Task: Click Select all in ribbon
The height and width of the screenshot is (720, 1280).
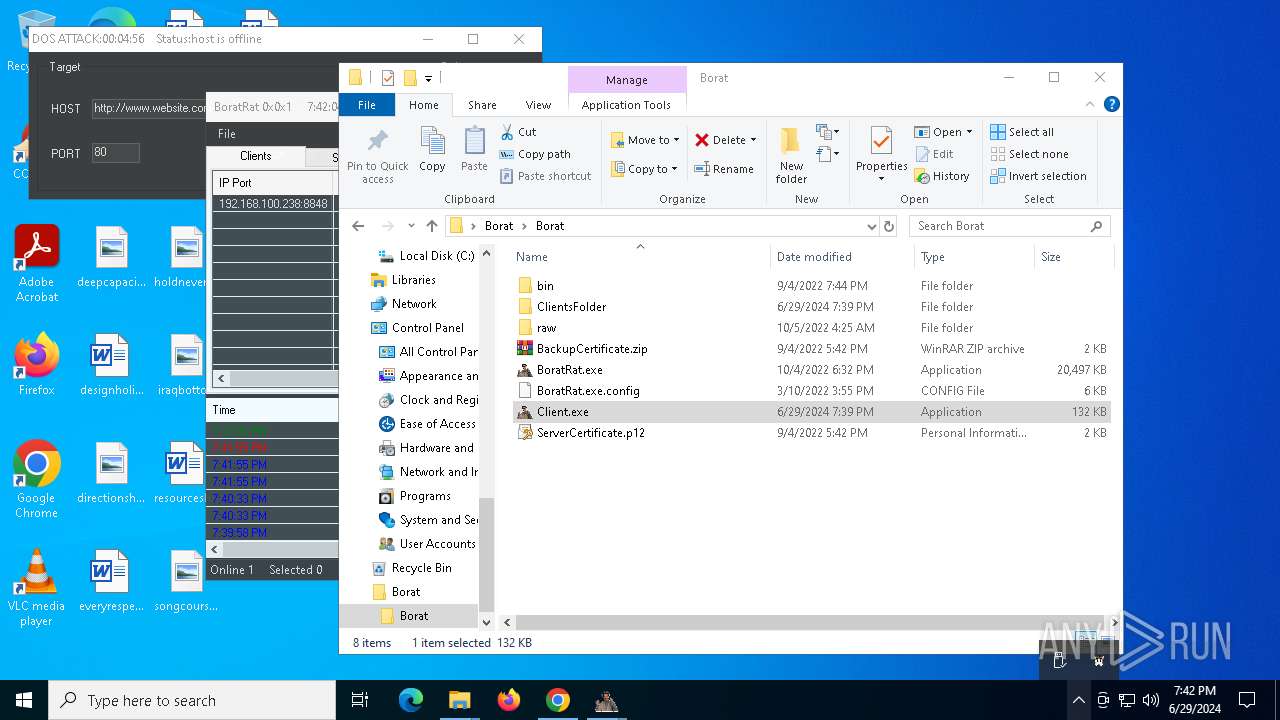Action: (1022, 132)
